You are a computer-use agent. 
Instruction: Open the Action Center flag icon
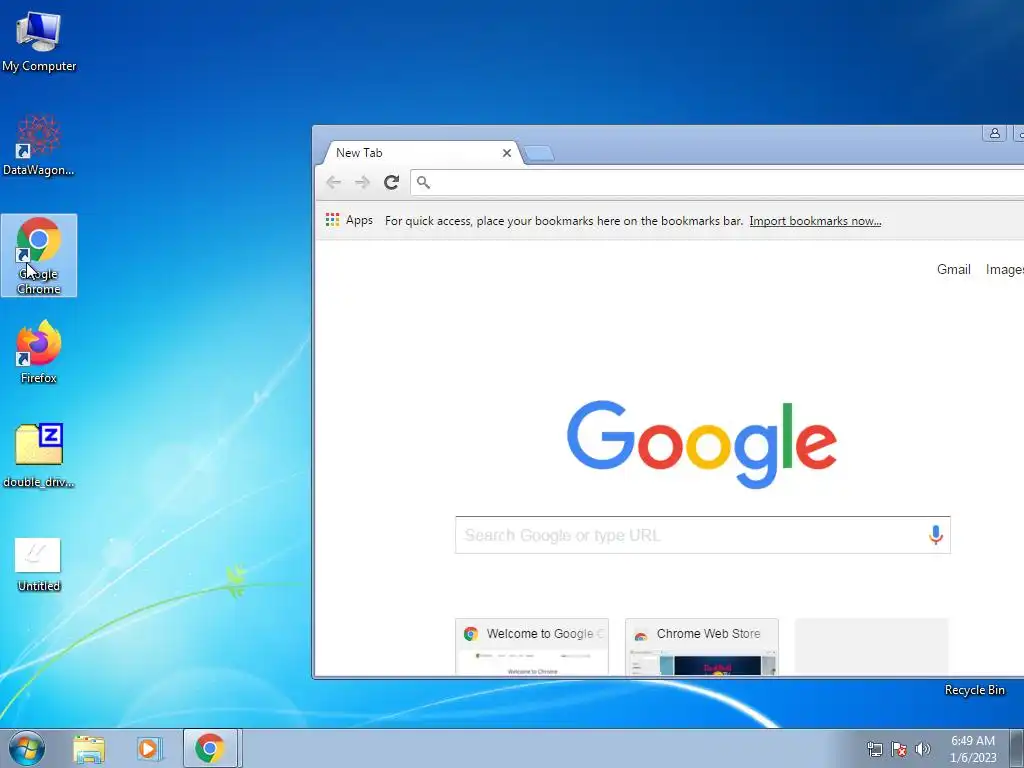pyautogui.click(x=899, y=749)
